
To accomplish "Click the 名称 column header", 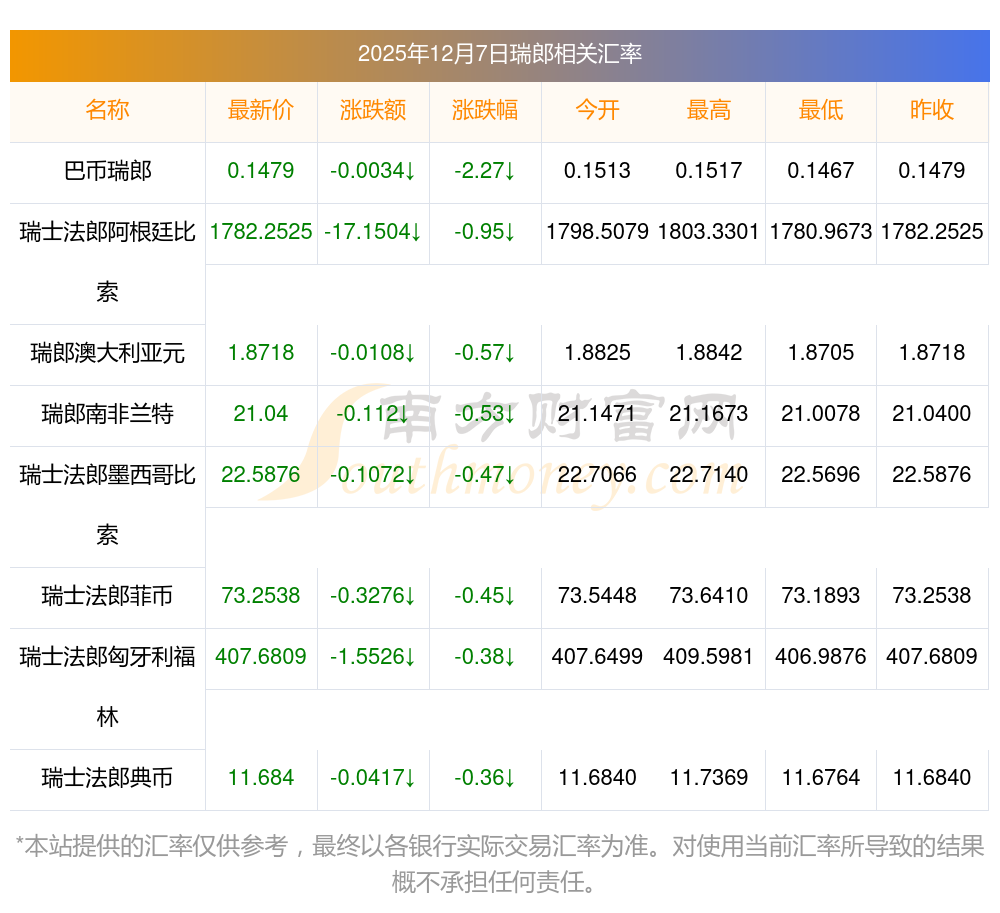I will [x=107, y=111].
